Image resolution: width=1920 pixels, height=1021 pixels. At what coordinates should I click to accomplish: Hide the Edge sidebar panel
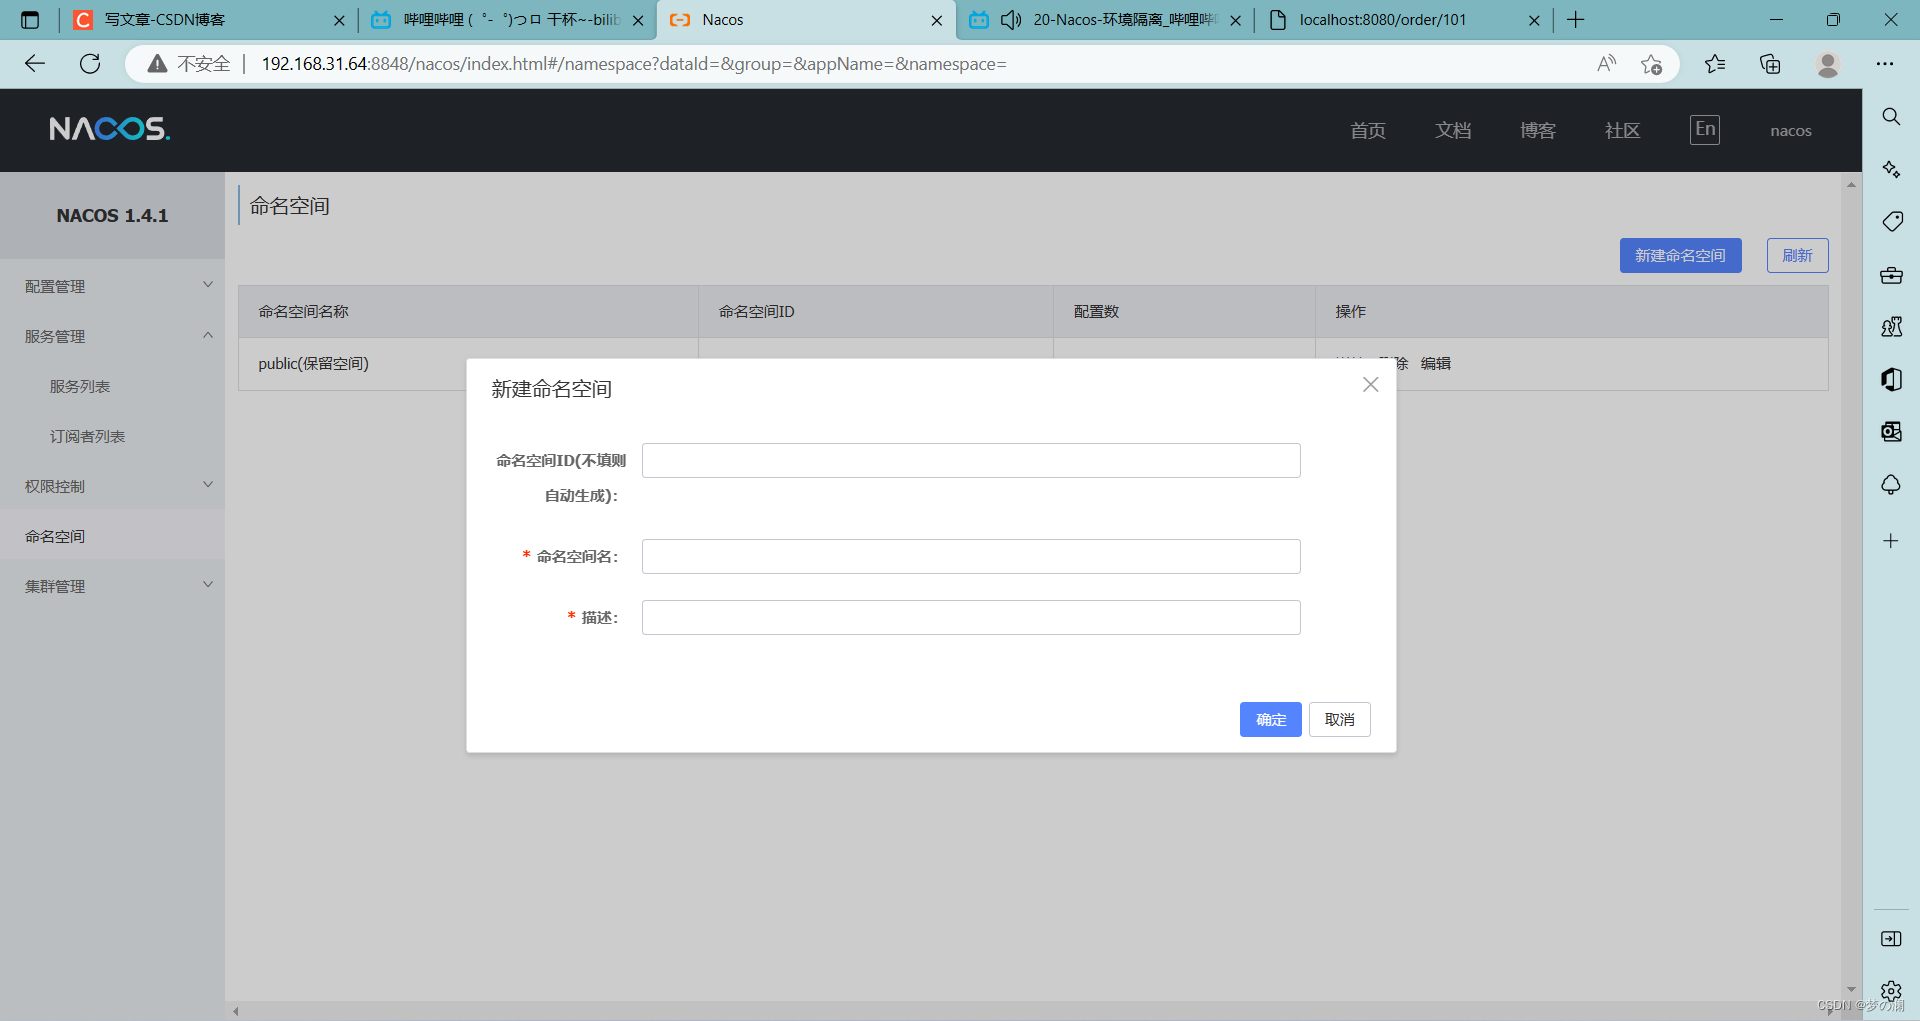click(x=1891, y=938)
